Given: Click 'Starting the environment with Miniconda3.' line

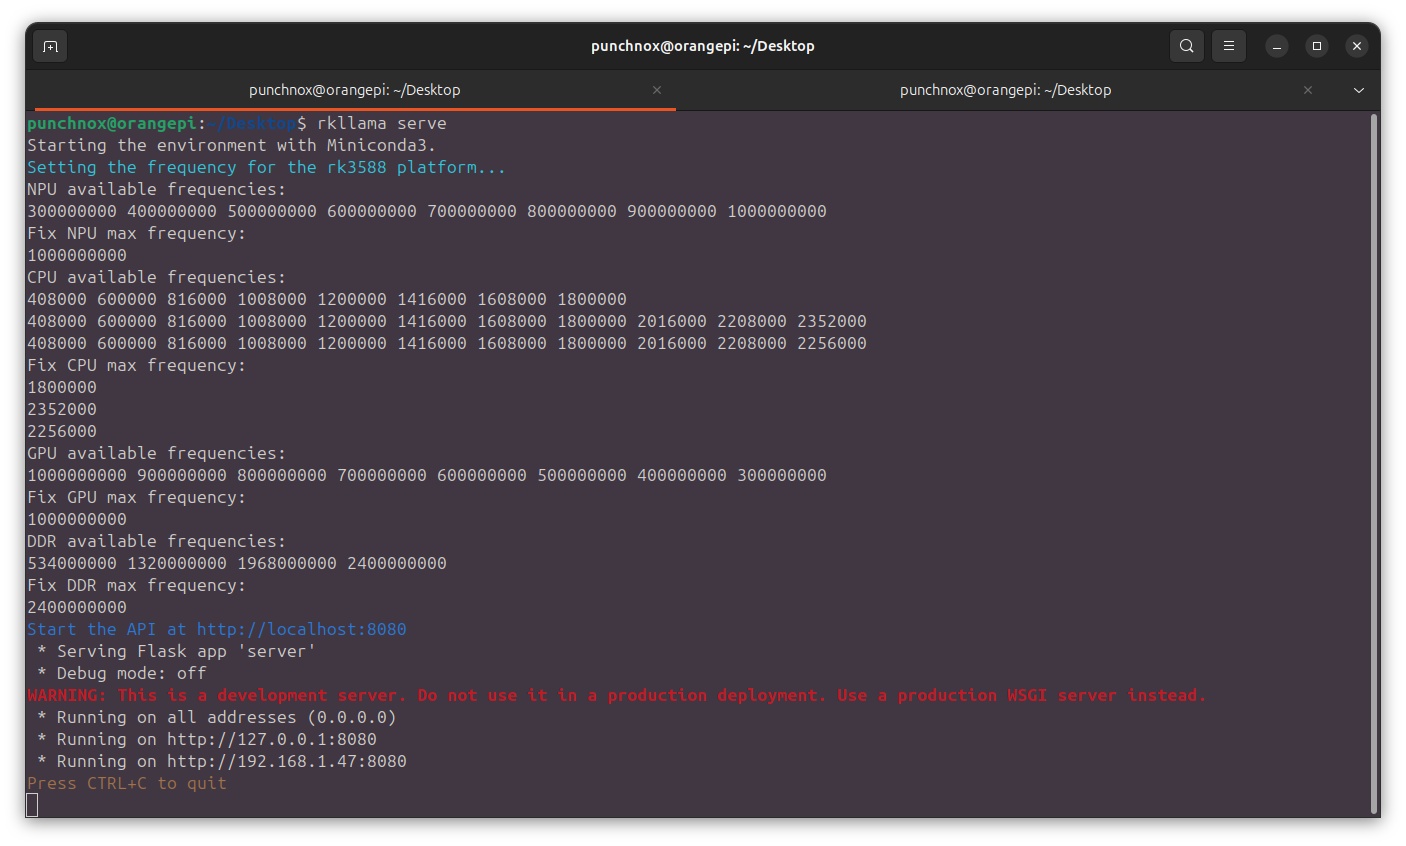Looking at the screenshot, I should click(x=232, y=146).
